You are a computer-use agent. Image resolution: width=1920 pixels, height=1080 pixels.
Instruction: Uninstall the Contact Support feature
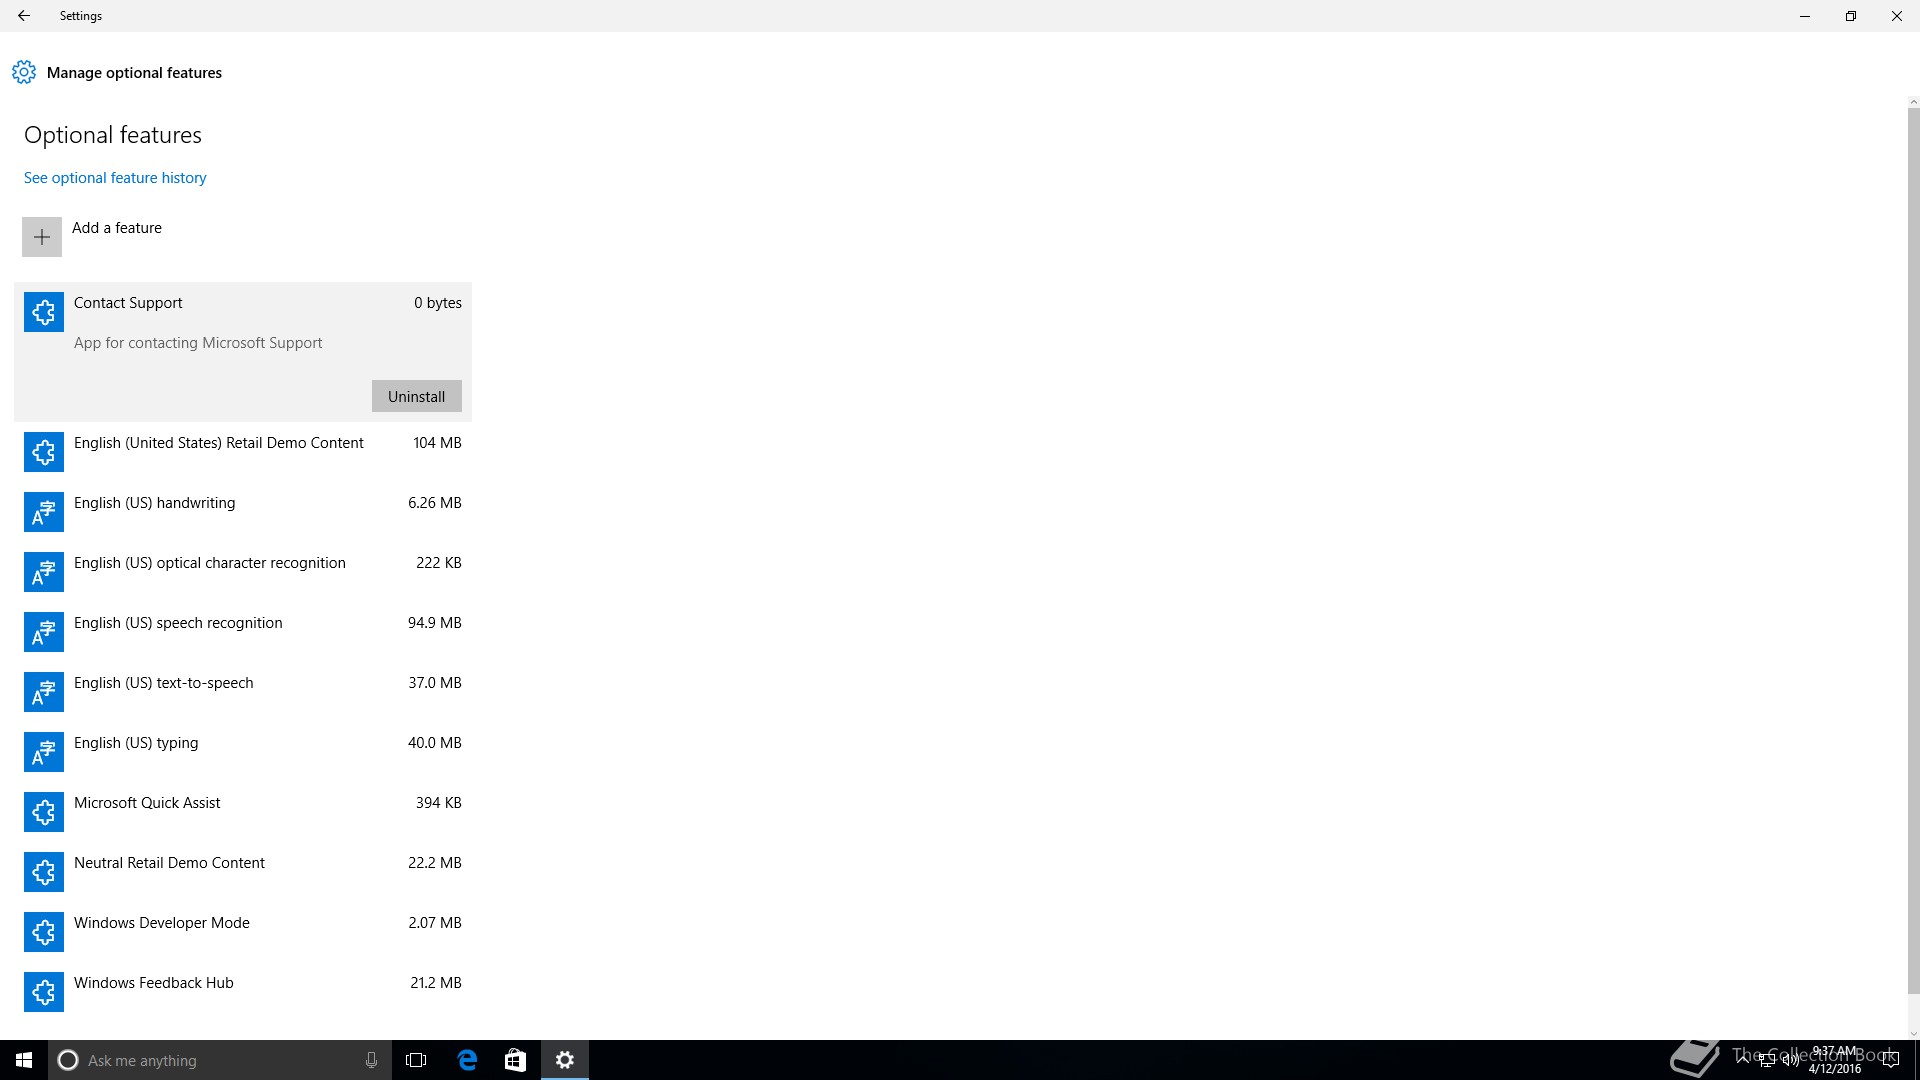tap(416, 396)
